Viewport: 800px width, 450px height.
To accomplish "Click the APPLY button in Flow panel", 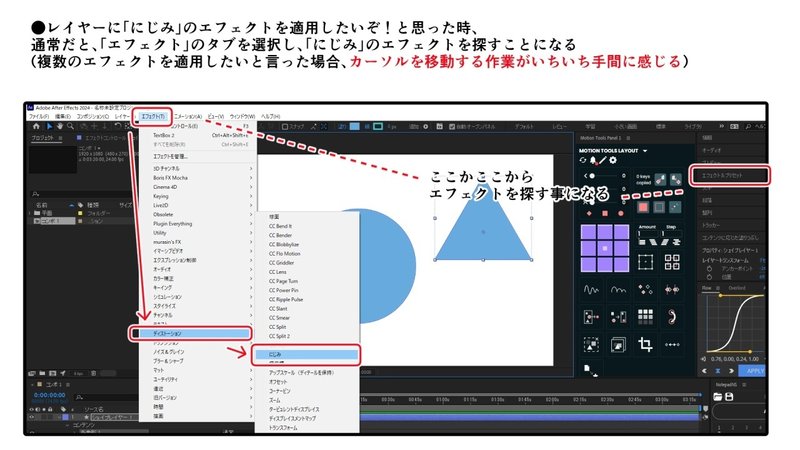I will click(754, 371).
